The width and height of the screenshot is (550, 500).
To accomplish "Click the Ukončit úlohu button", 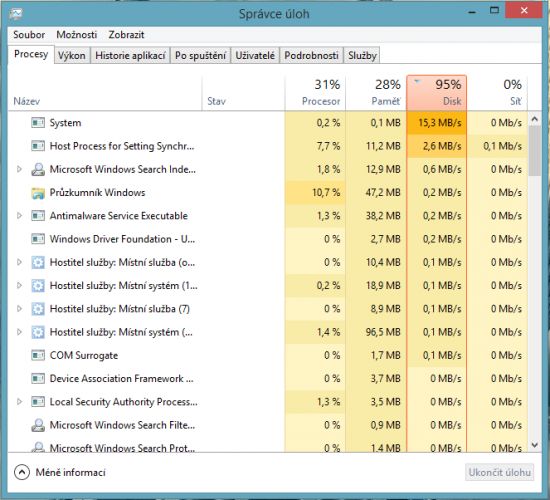I will [499, 472].
